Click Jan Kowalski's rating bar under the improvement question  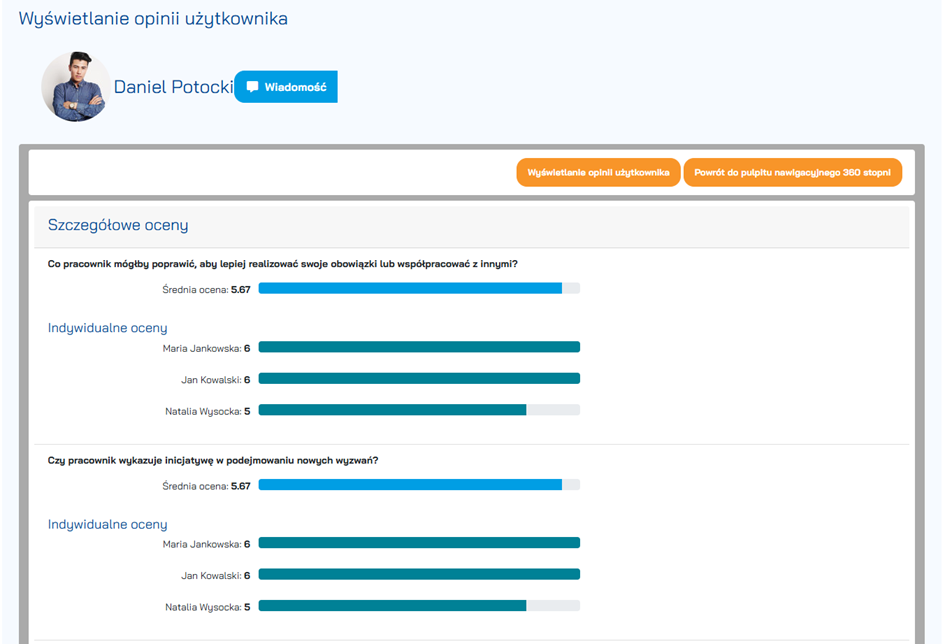tap(418, 379)
